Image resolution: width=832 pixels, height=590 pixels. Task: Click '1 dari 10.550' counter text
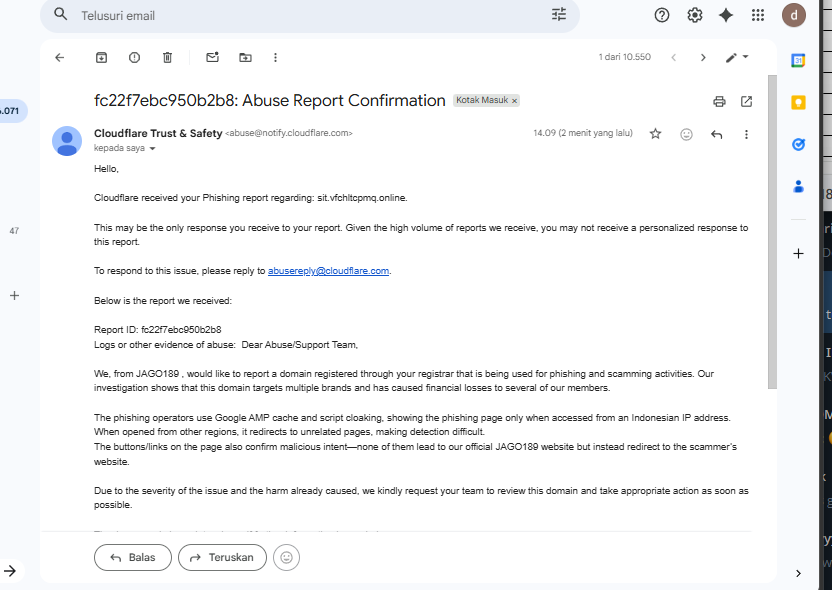pyautogui.click(x=625, y=57)
